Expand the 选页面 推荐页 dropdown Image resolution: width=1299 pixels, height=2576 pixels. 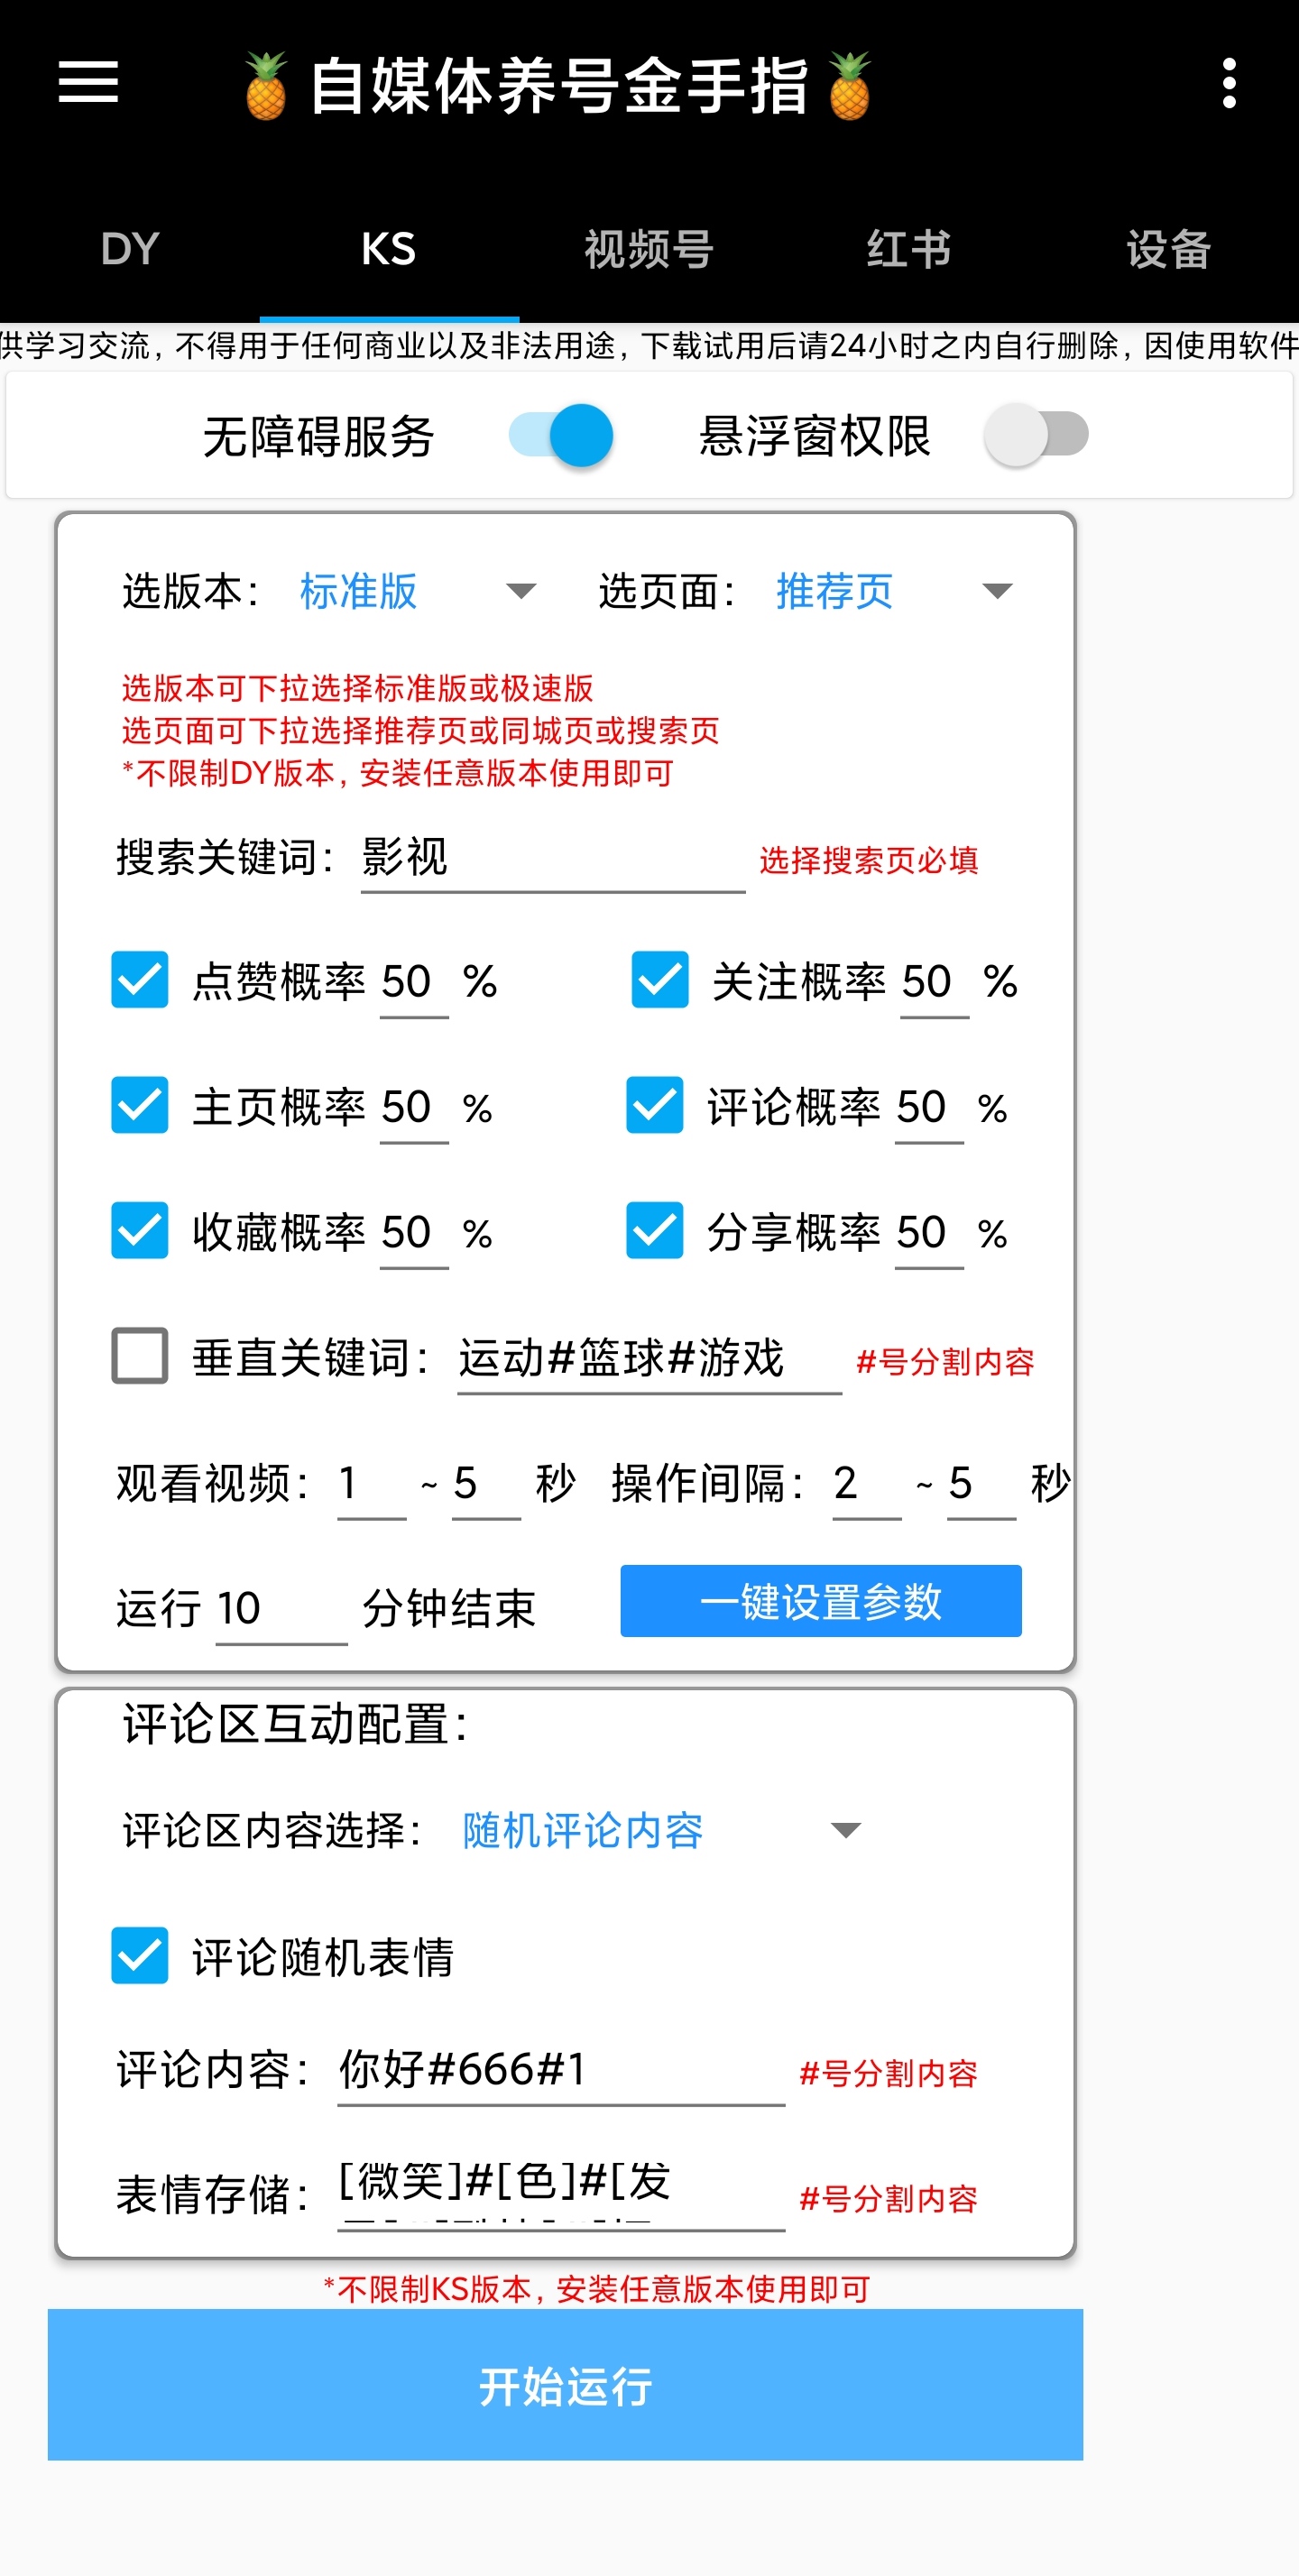[894, 591]
